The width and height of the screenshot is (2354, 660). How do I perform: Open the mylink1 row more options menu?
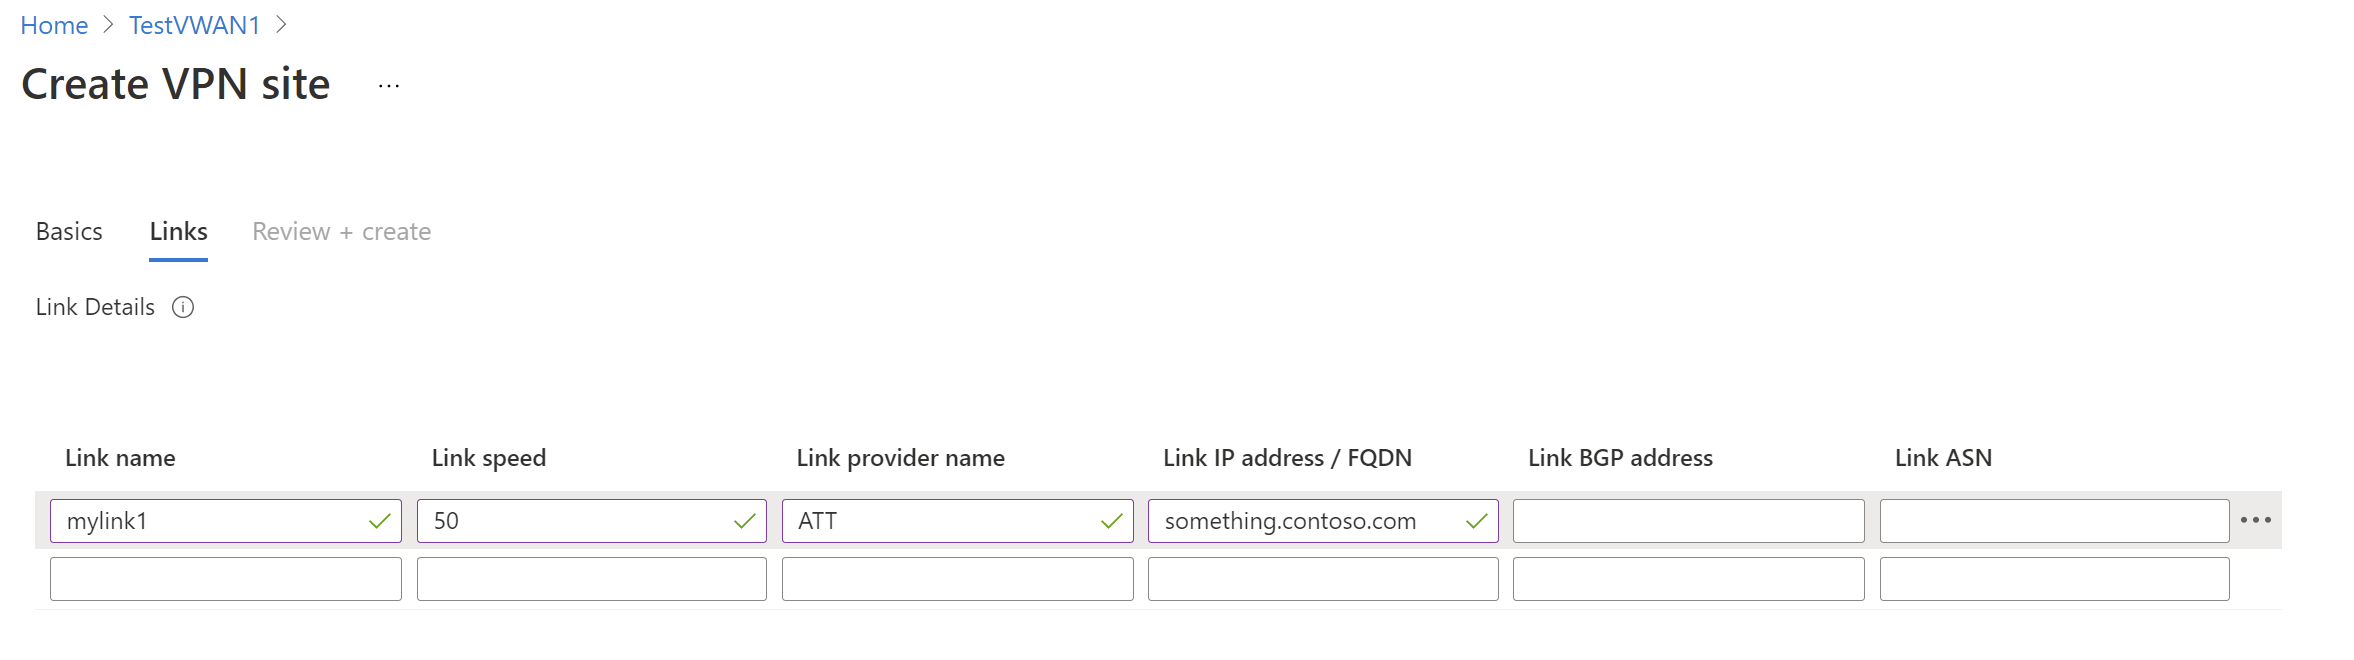click(x=2255, y=520)
